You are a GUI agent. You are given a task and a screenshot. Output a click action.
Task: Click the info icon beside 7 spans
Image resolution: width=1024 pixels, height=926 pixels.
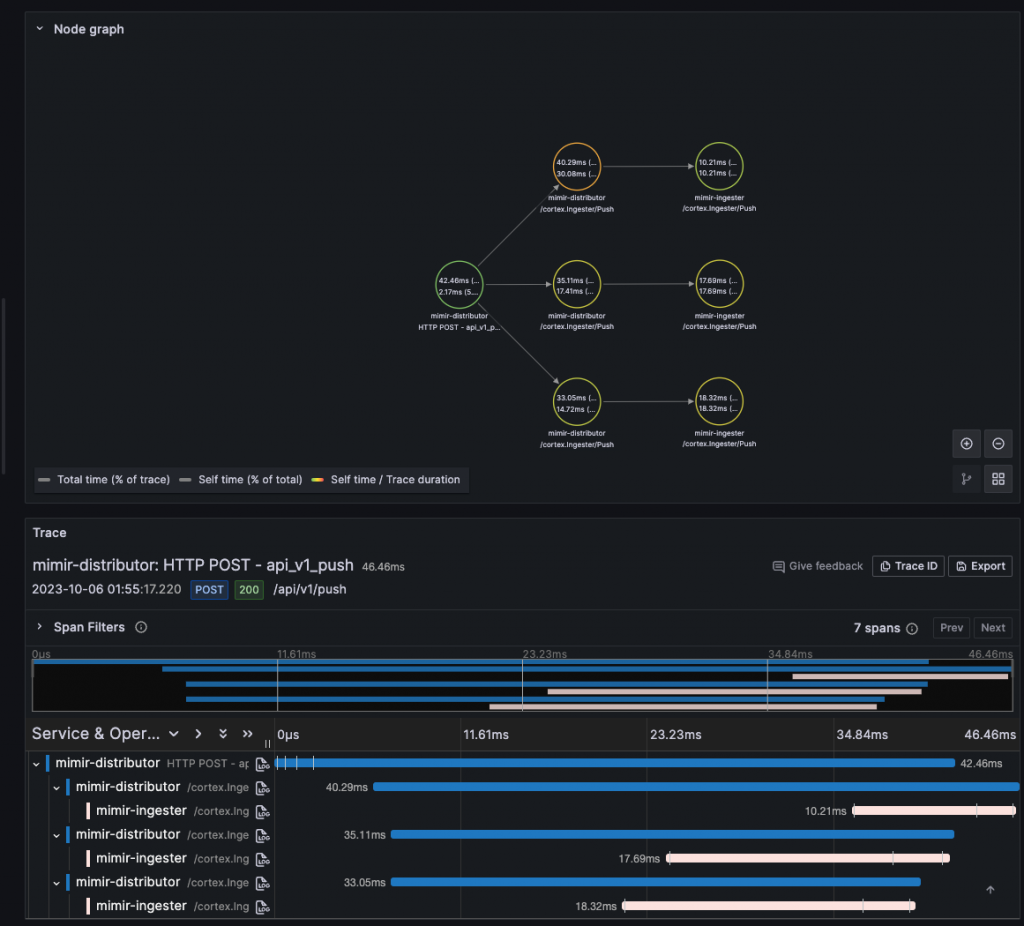tap(912, 628)
